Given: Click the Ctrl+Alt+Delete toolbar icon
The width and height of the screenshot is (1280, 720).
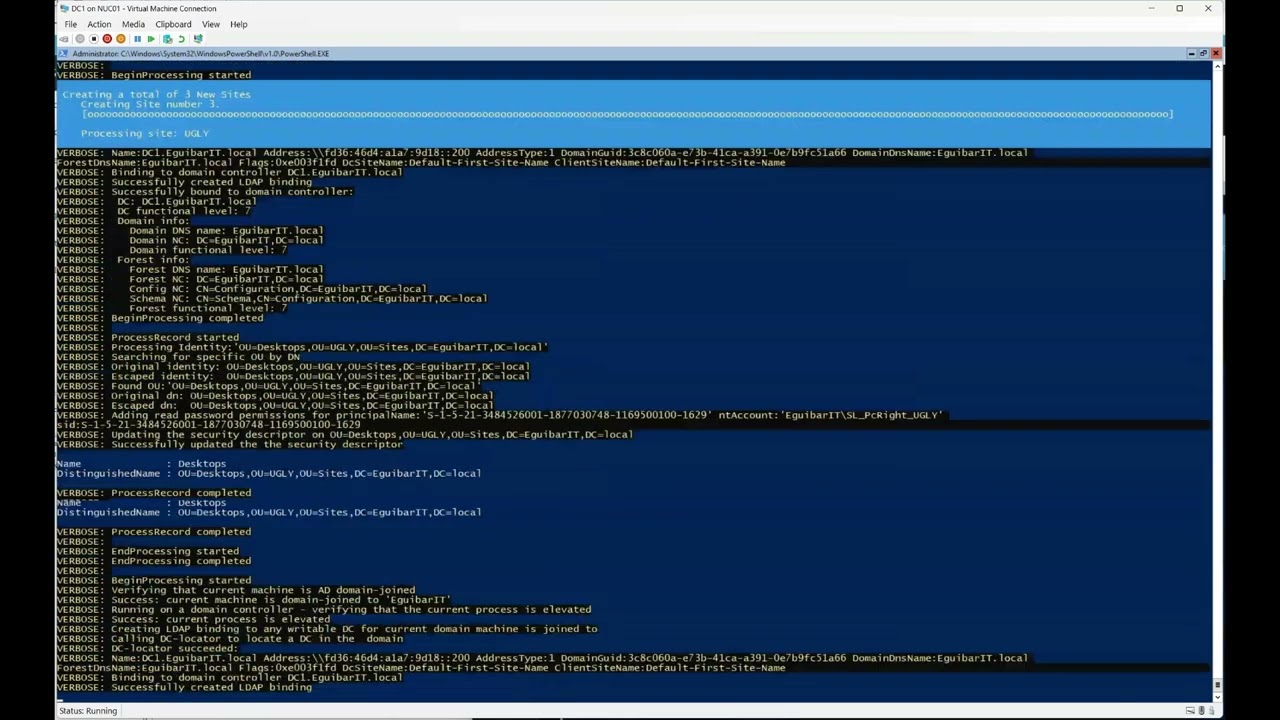Looking at the screenshot, I should pyautogui.click(x=64, y=39).
